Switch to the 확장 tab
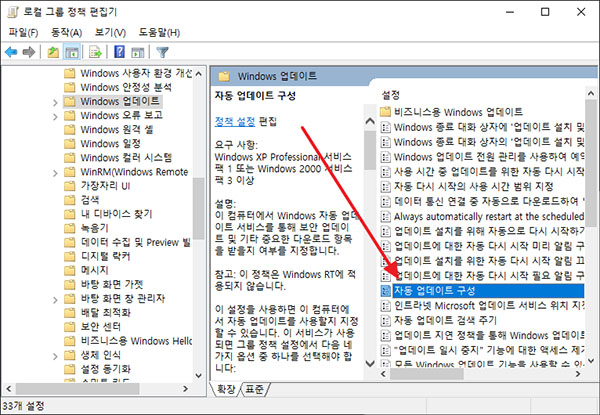Image resolution: width=600 pixels, height=415 pixels. coord(226,389)
